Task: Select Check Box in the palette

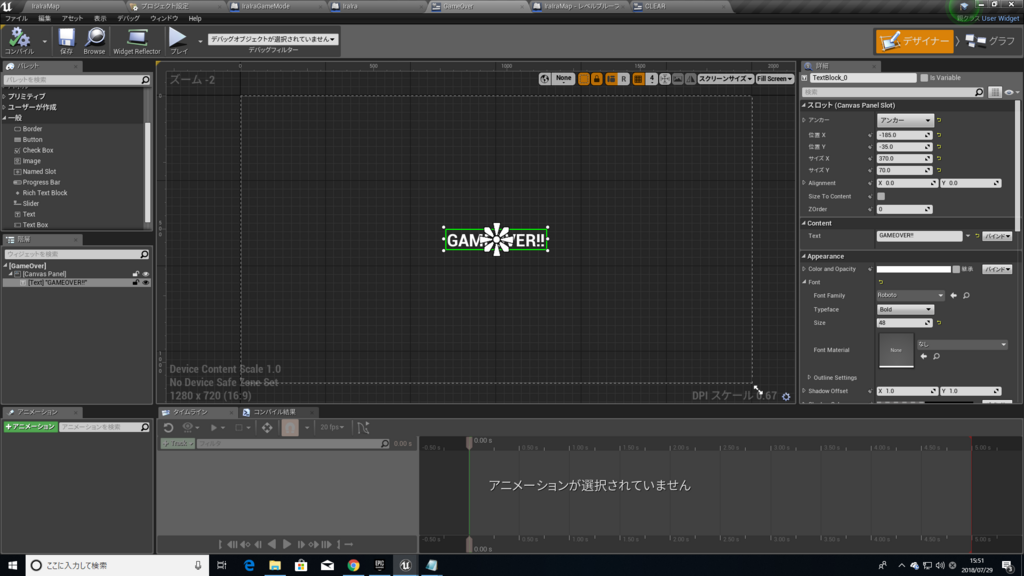Action: point(38,150)
